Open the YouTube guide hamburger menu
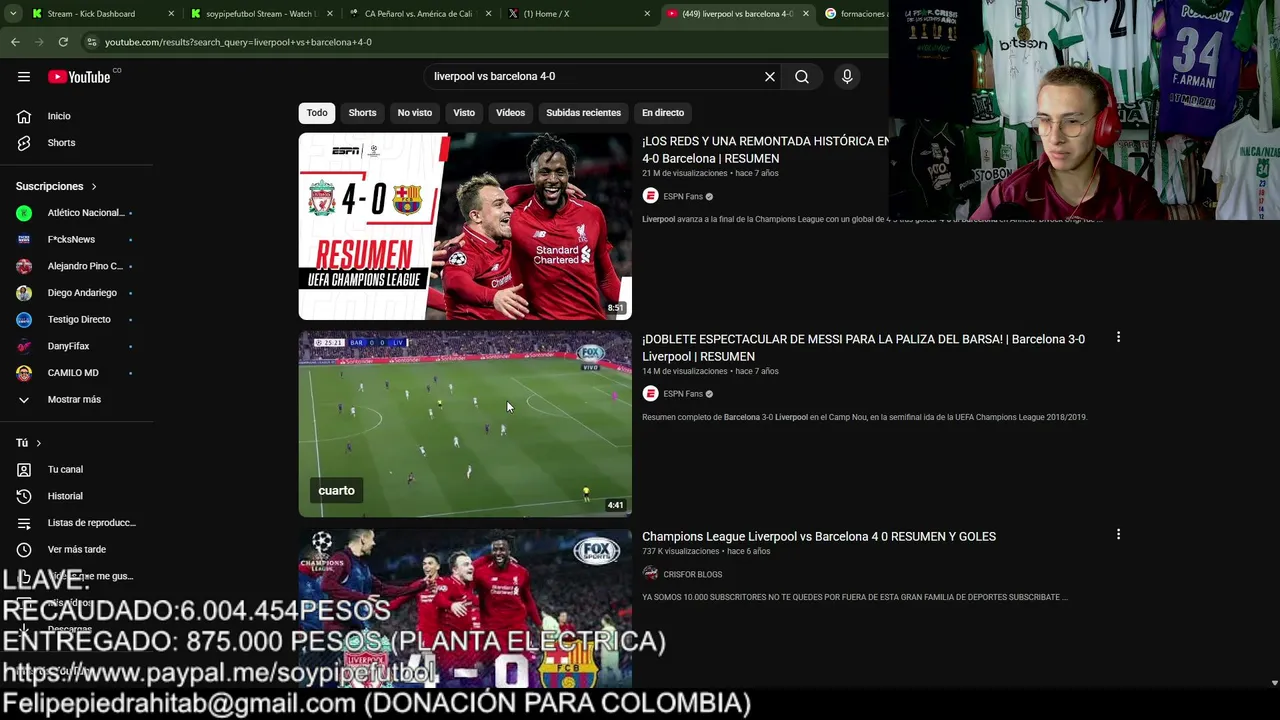The height and width of the screenshot is (720, 1280). coord(24,77)
